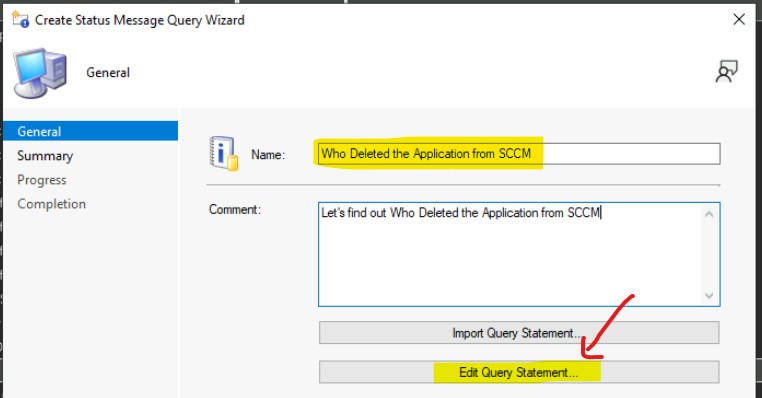
Task: Click the 'General' heading text in the header
Action: [108, 72]
